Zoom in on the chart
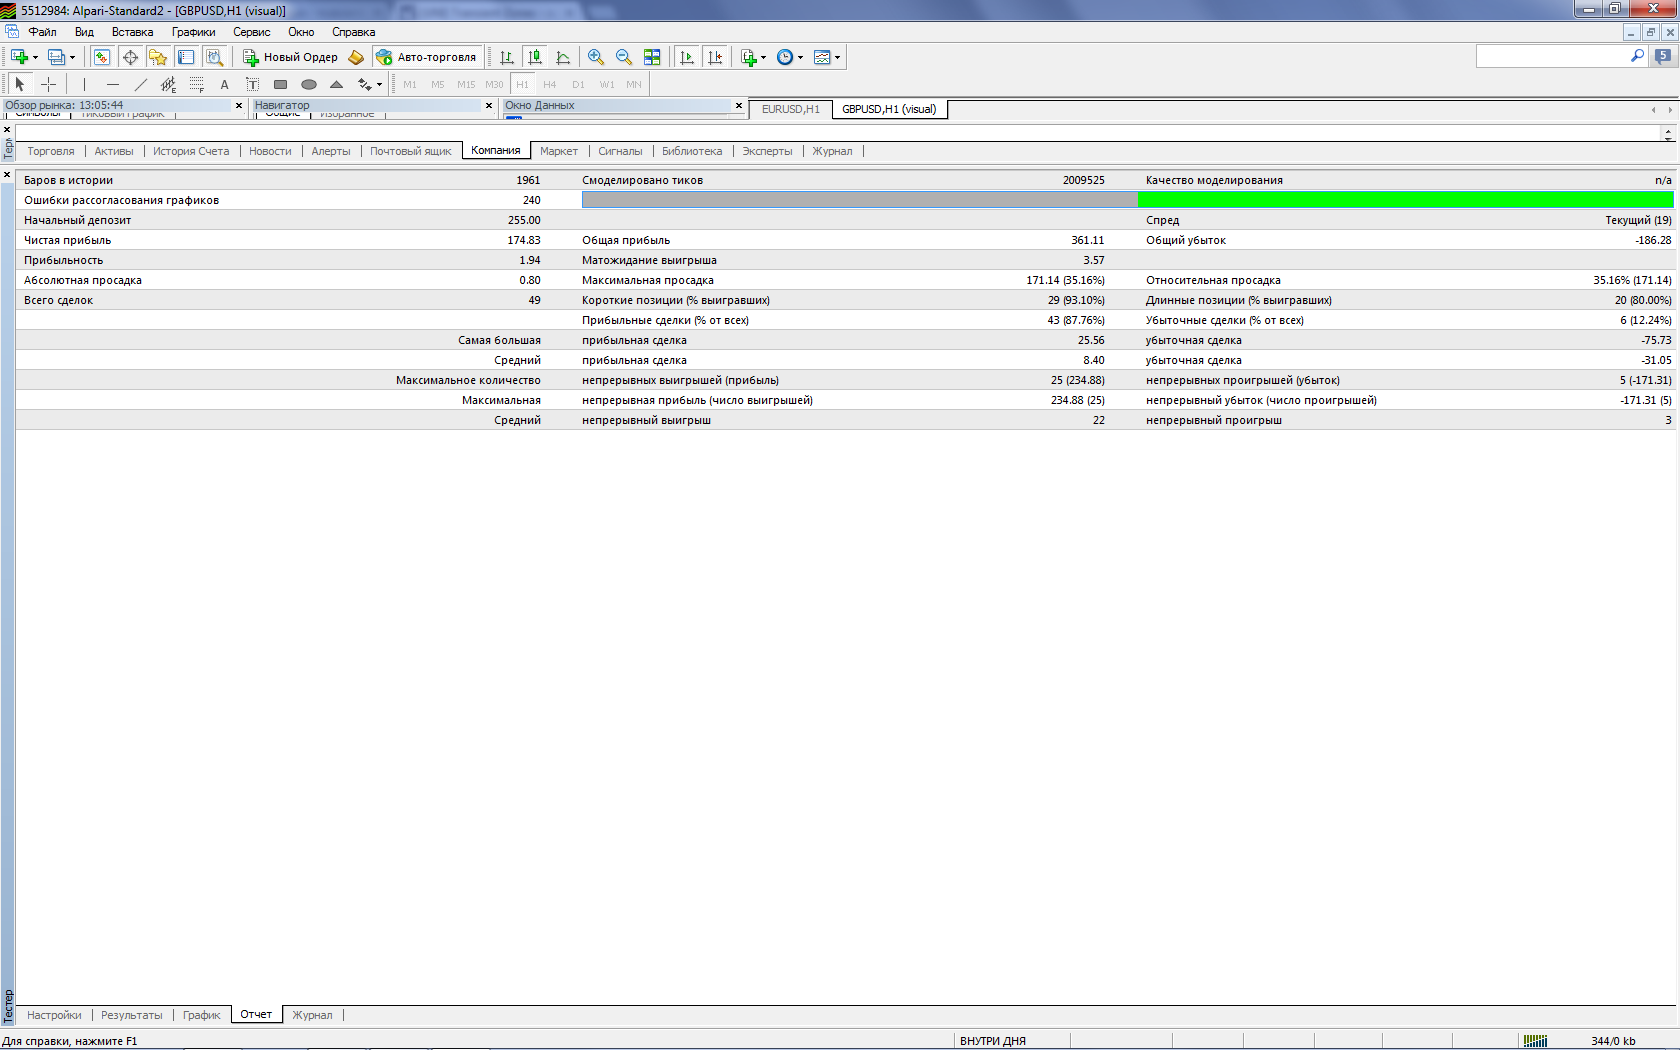The width and height of the screenshot is (1680, 1050). coord(596,57)
